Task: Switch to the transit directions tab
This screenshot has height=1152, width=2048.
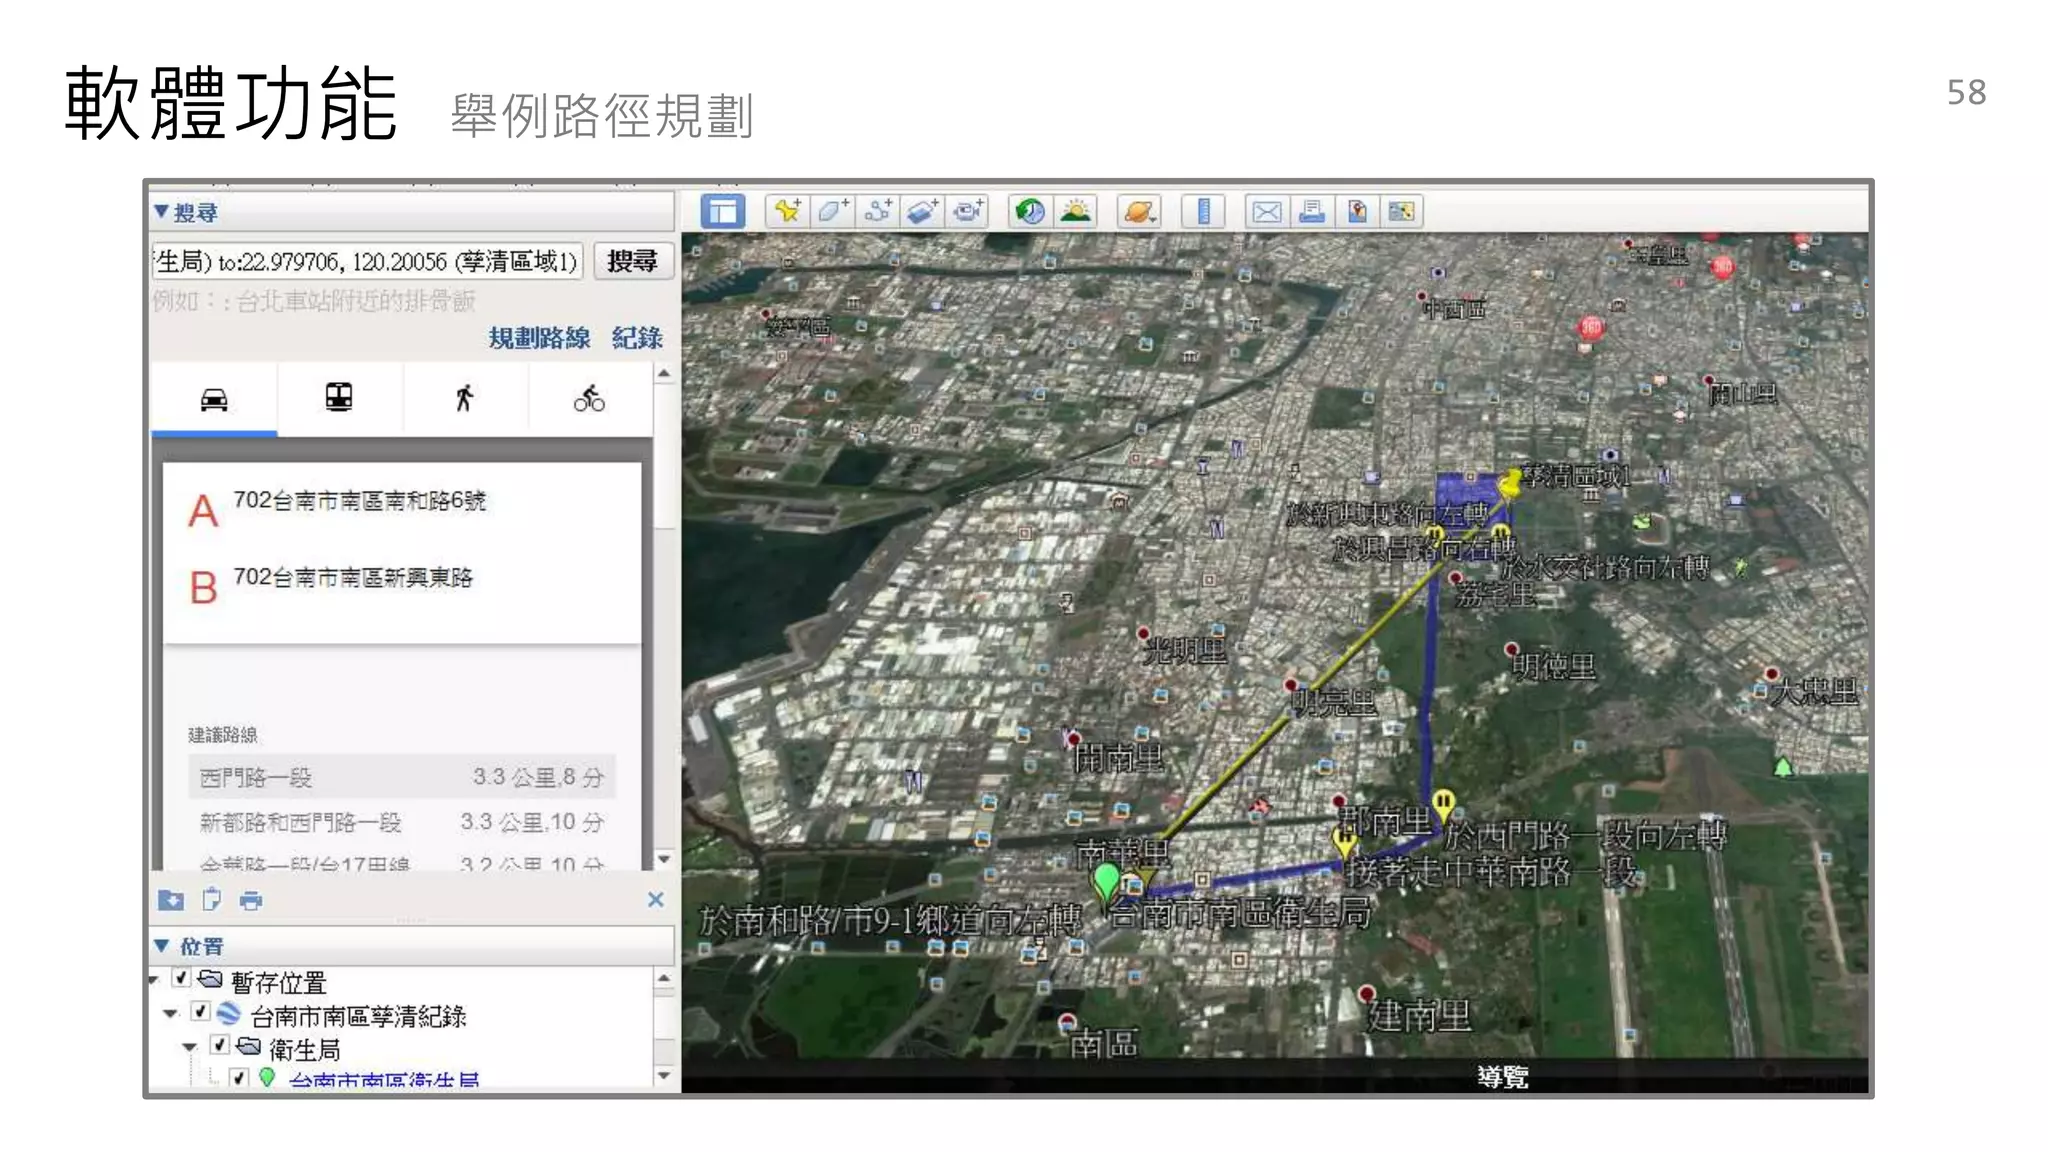Action: pos(339,399)
